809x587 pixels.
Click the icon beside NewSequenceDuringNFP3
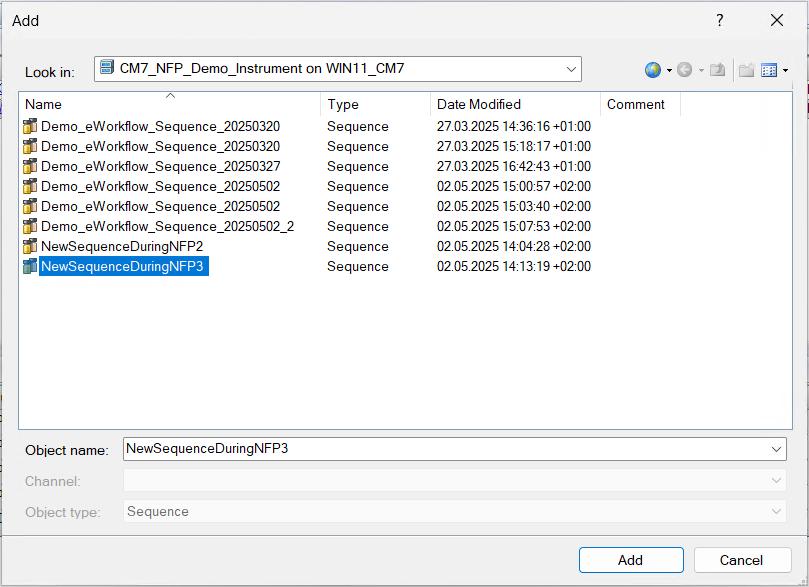click(x=30, y=266)
